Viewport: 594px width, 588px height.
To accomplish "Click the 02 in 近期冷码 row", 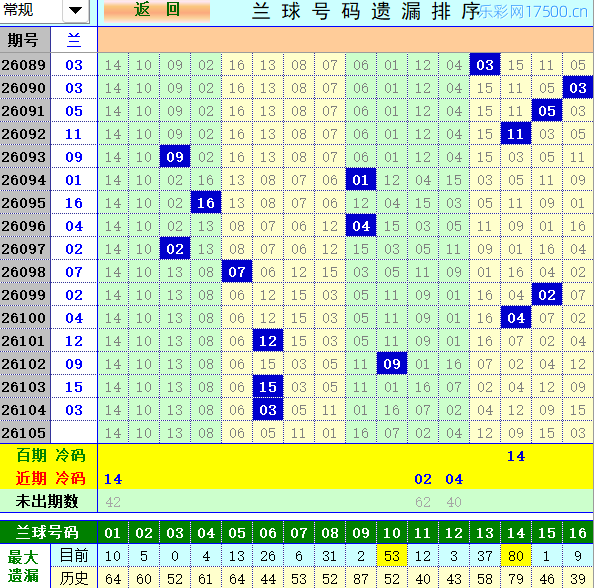I will (x=423, y=479).
